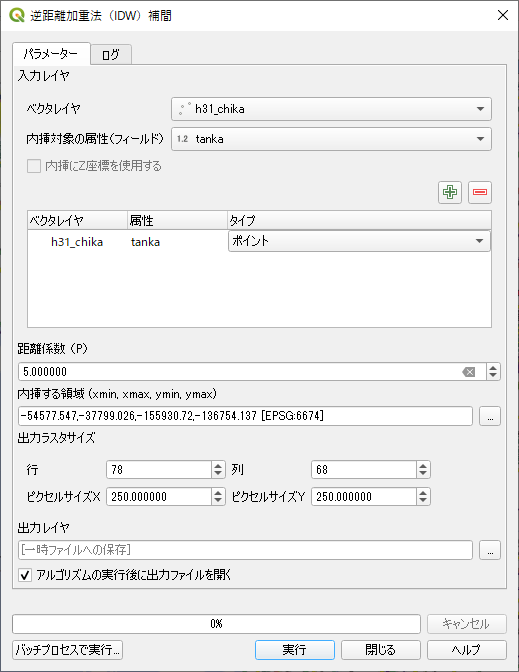519x672 pixels.
Task: Open タイプ ポイント dropdown in table
Action: pos(359,241)
